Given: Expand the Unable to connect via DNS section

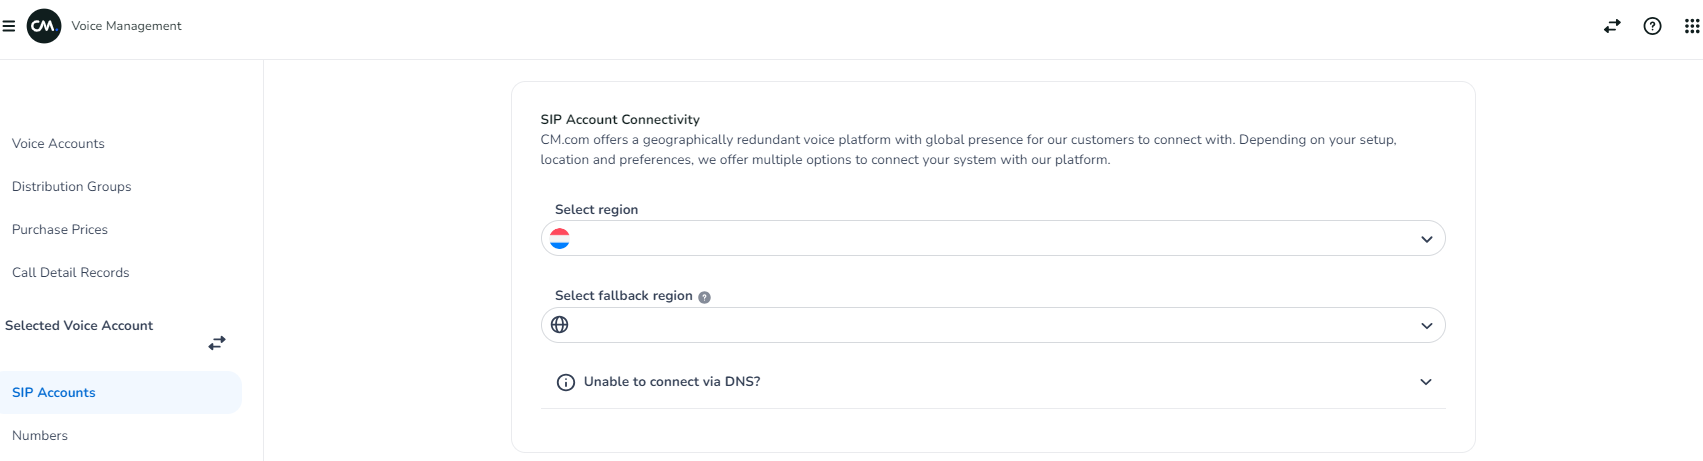Looking at the screenshot, I should point(1426,382).
